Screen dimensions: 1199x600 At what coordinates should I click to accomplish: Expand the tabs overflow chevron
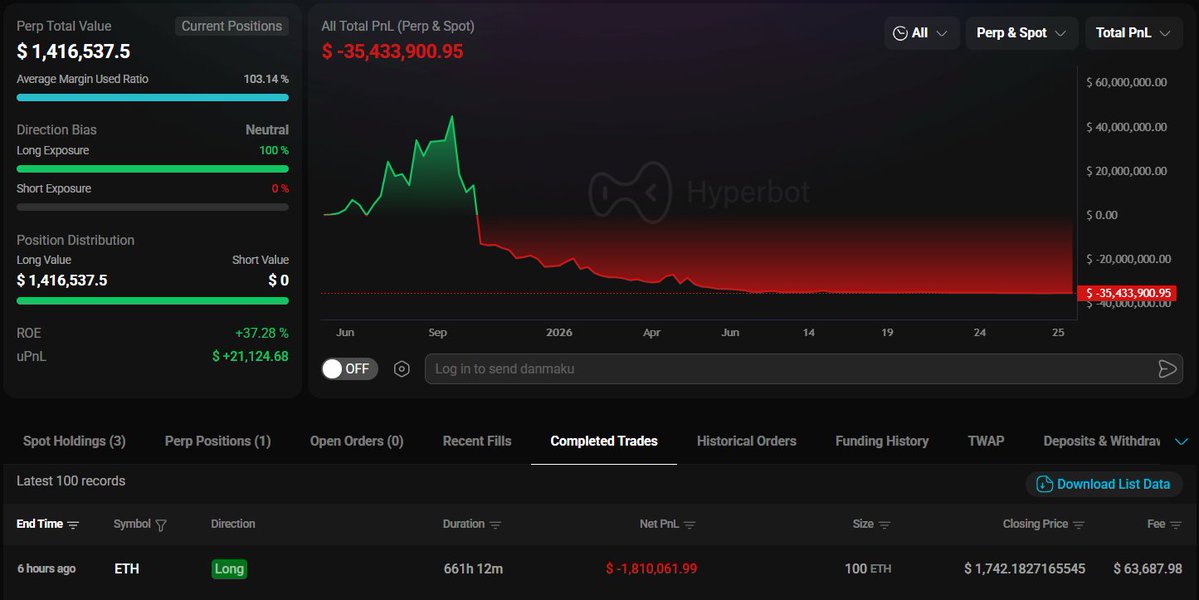tap(1181, 442)
